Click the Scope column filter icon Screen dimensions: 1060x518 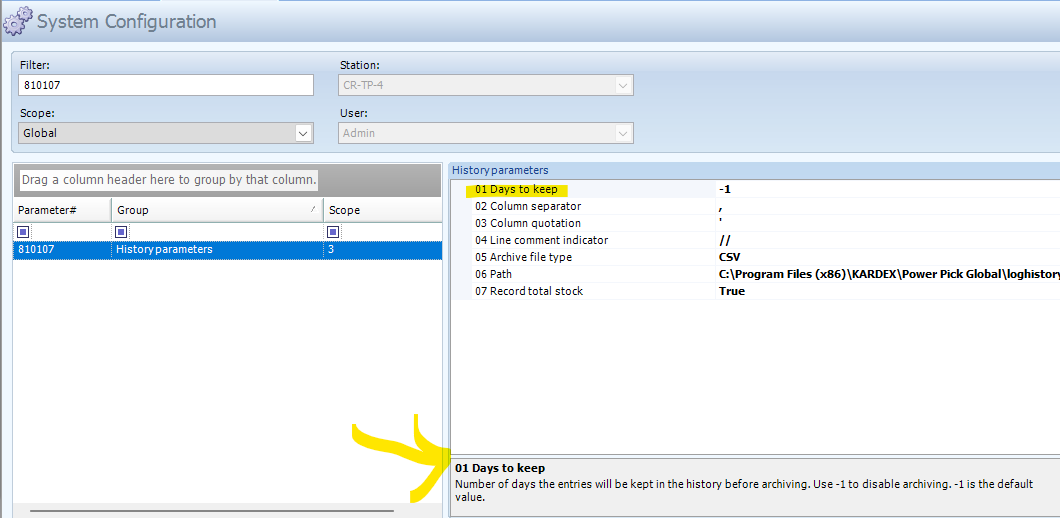[334, 232]
